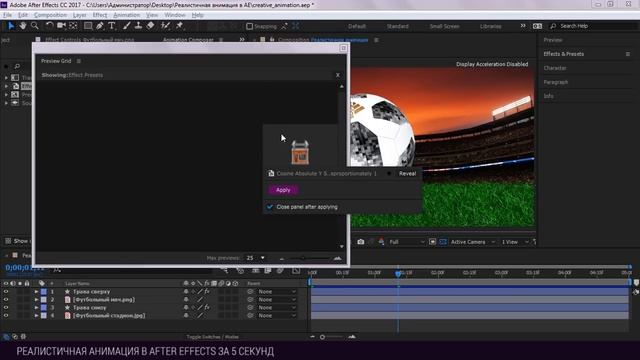Toggle the effects fx switch on layer 3
Image resolution: width=640 pixels, height=360 pixels.
click(x=207, y=308)
